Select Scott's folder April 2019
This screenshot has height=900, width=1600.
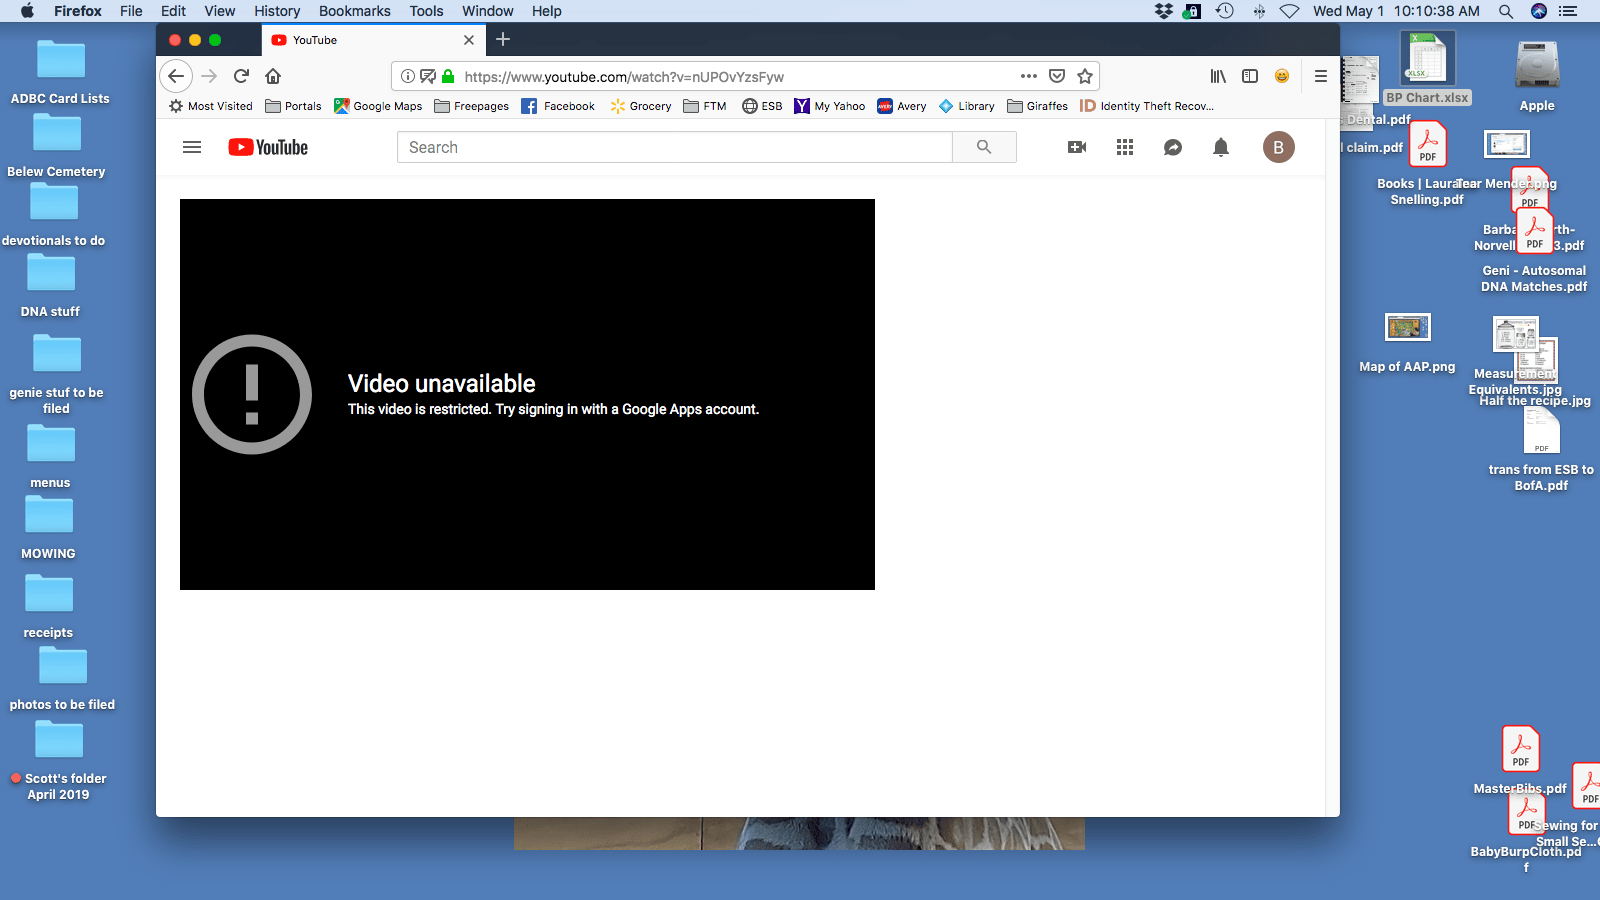tap(59, 761)
